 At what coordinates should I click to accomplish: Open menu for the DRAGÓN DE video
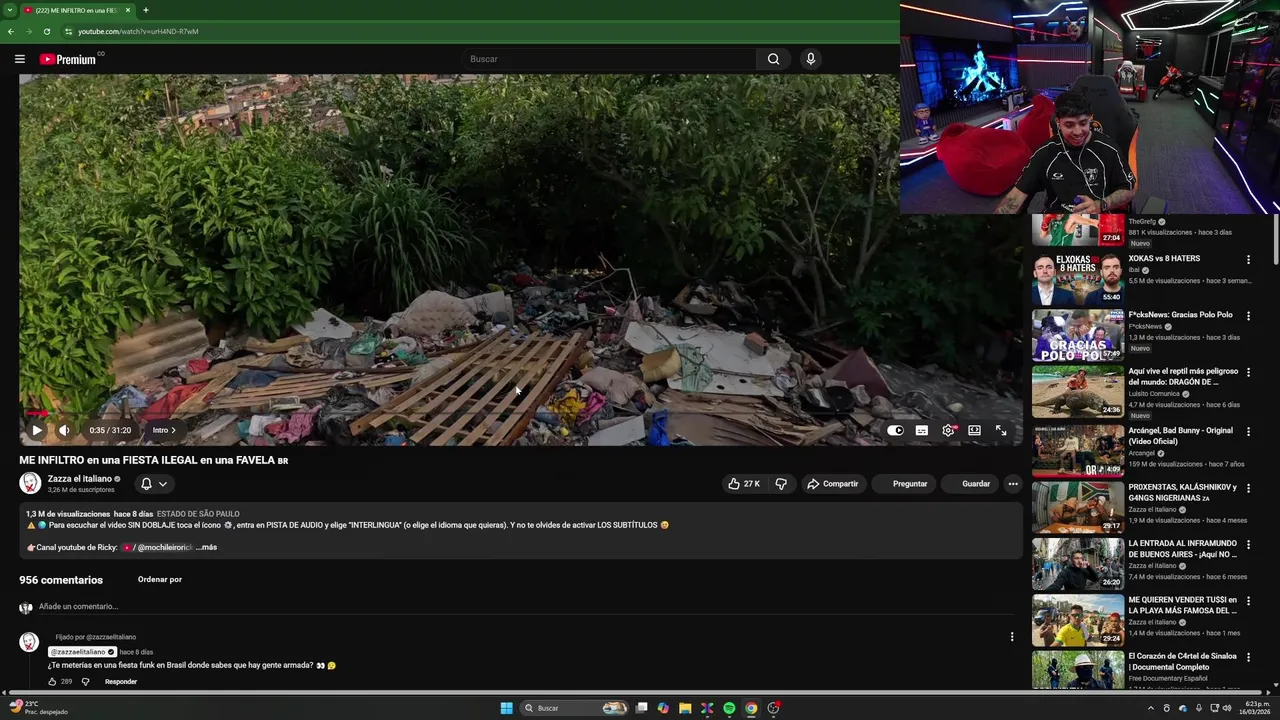[x=1248, y=373]
